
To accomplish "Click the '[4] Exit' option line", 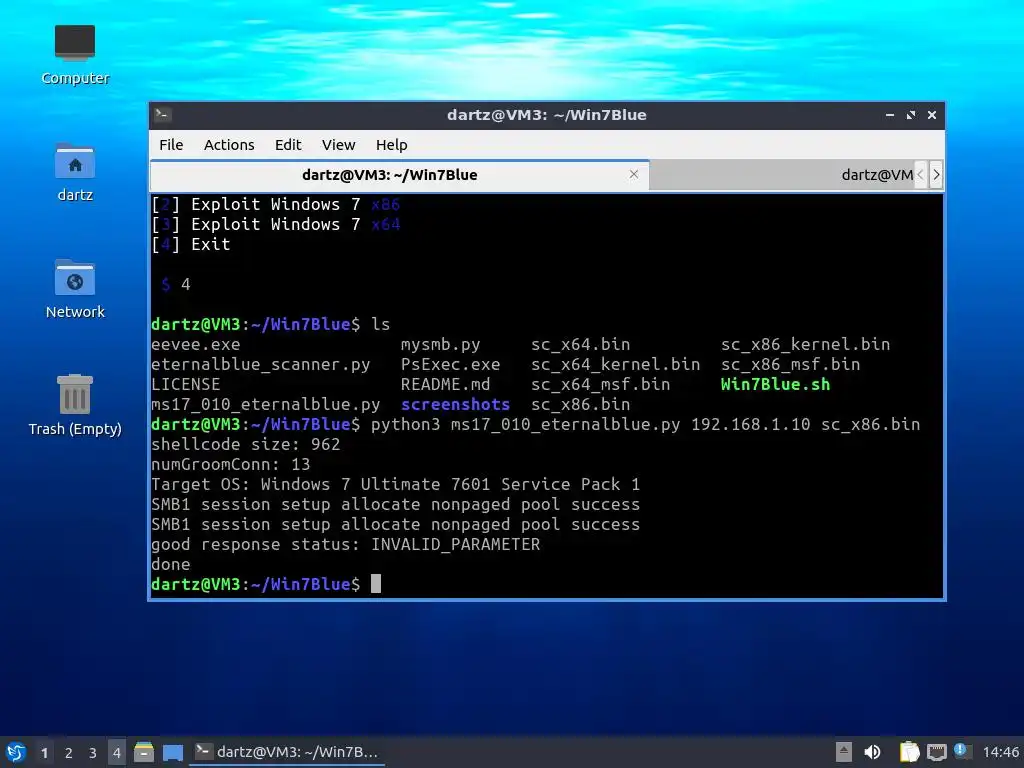I will [191, 244].
